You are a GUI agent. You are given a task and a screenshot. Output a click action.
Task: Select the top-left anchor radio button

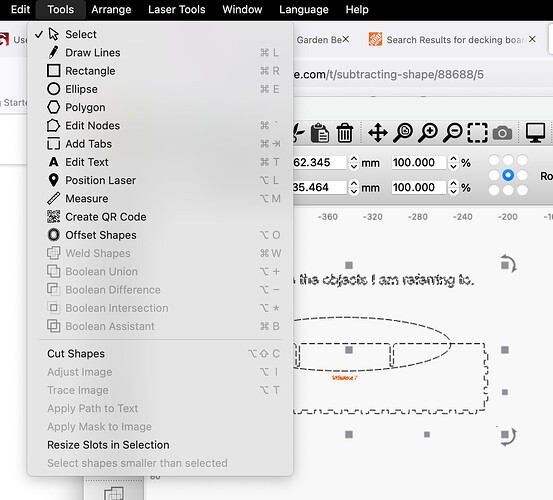[494, 160]
